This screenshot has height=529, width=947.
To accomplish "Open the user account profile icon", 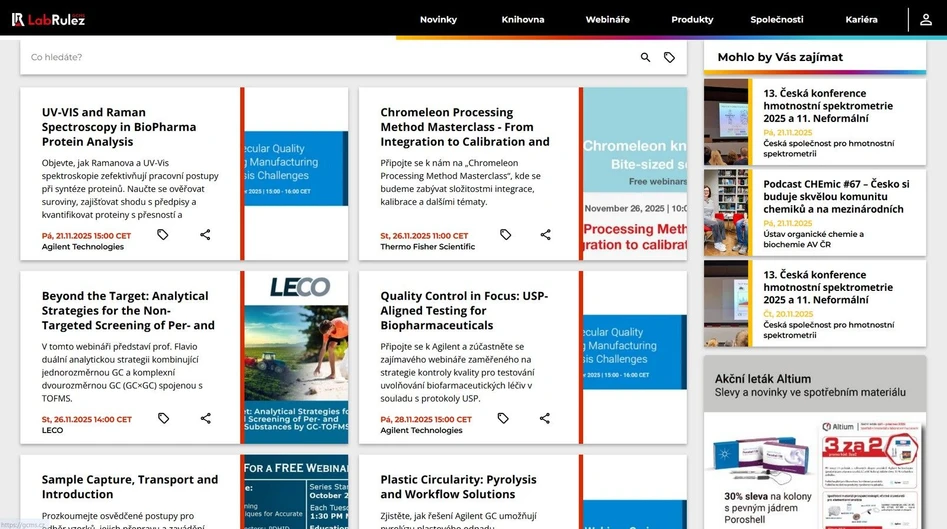I will tap(925, 19).
